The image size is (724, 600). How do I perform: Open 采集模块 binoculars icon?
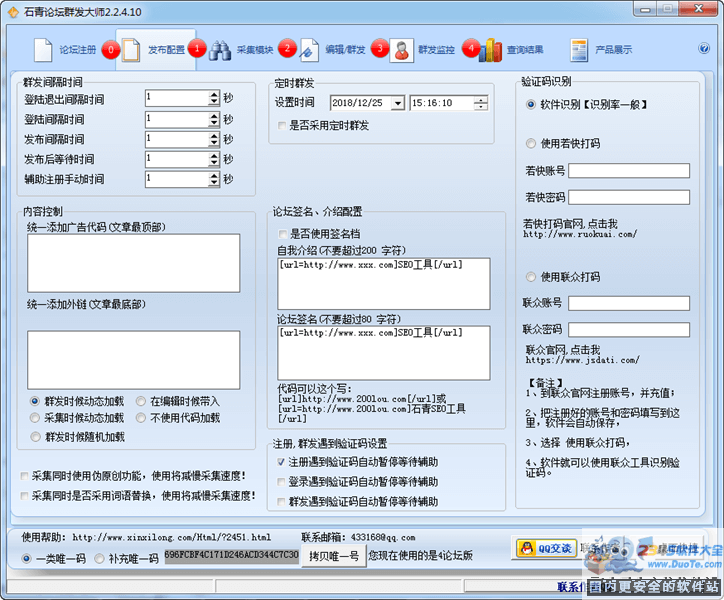220,49
